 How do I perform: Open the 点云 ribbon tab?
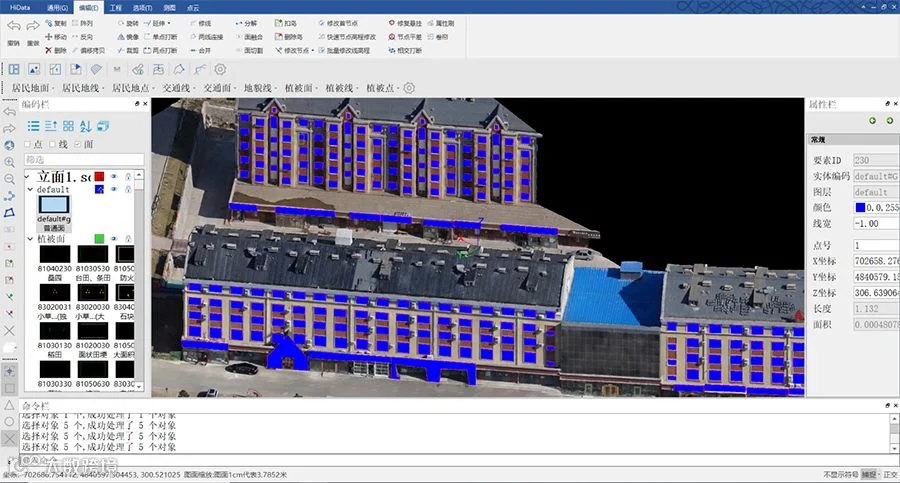[x=193, y=7]
